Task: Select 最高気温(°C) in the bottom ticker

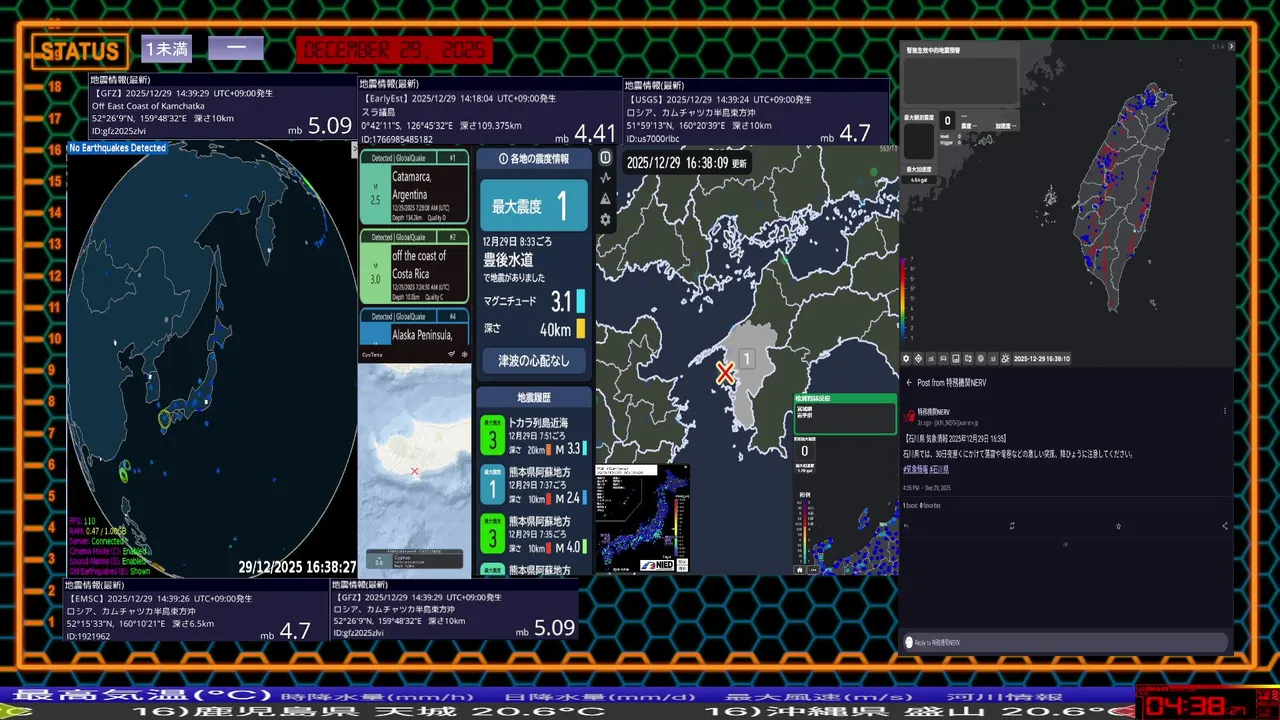Action: click(140, 695)
